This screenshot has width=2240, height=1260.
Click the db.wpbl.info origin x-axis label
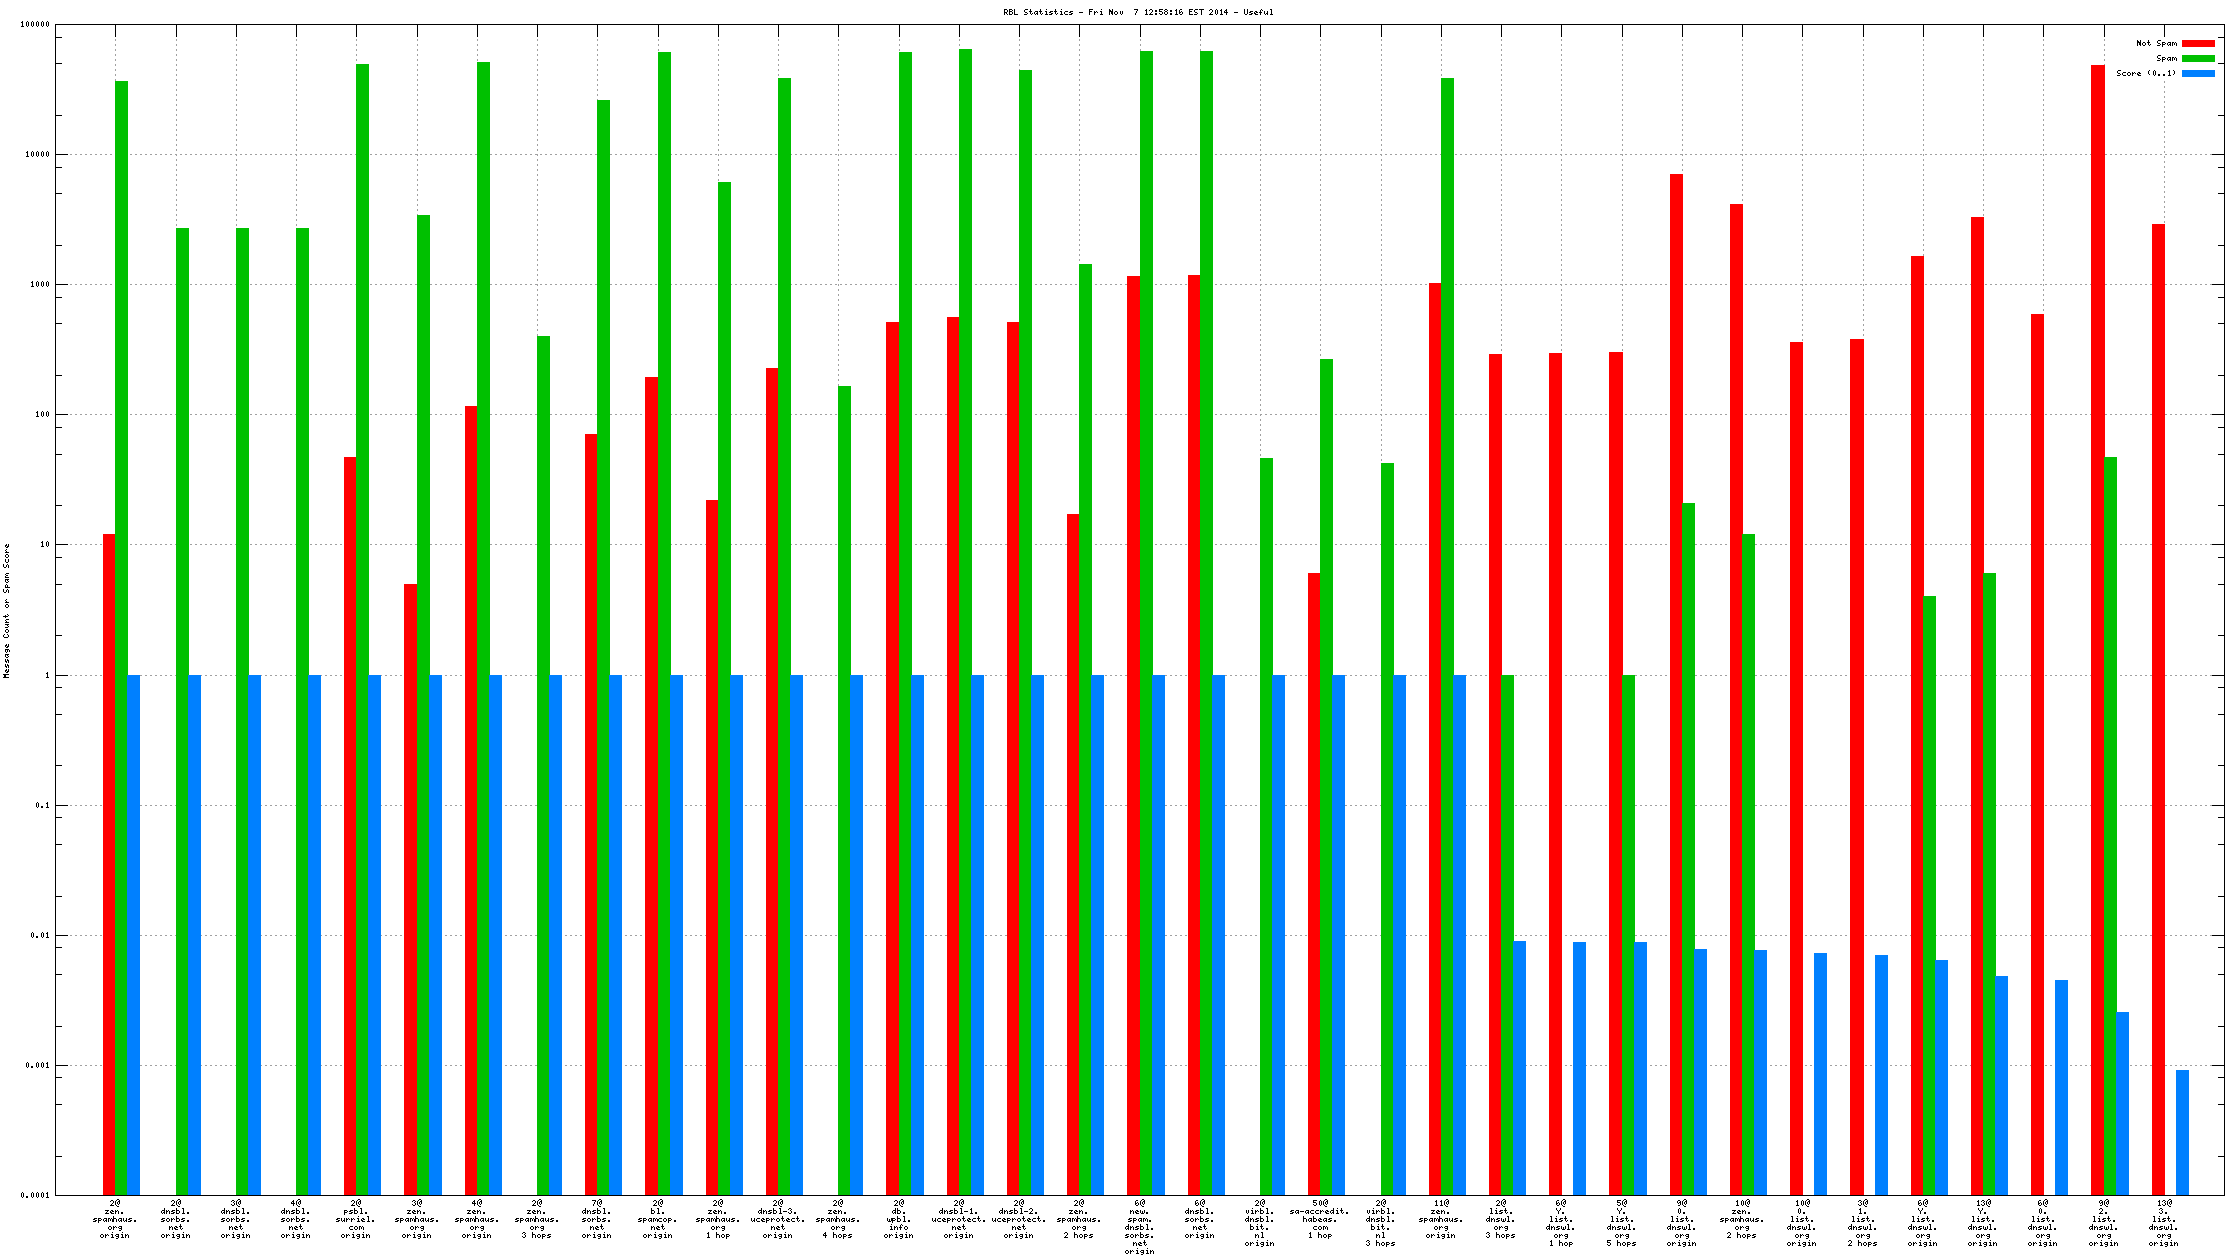898,1219
